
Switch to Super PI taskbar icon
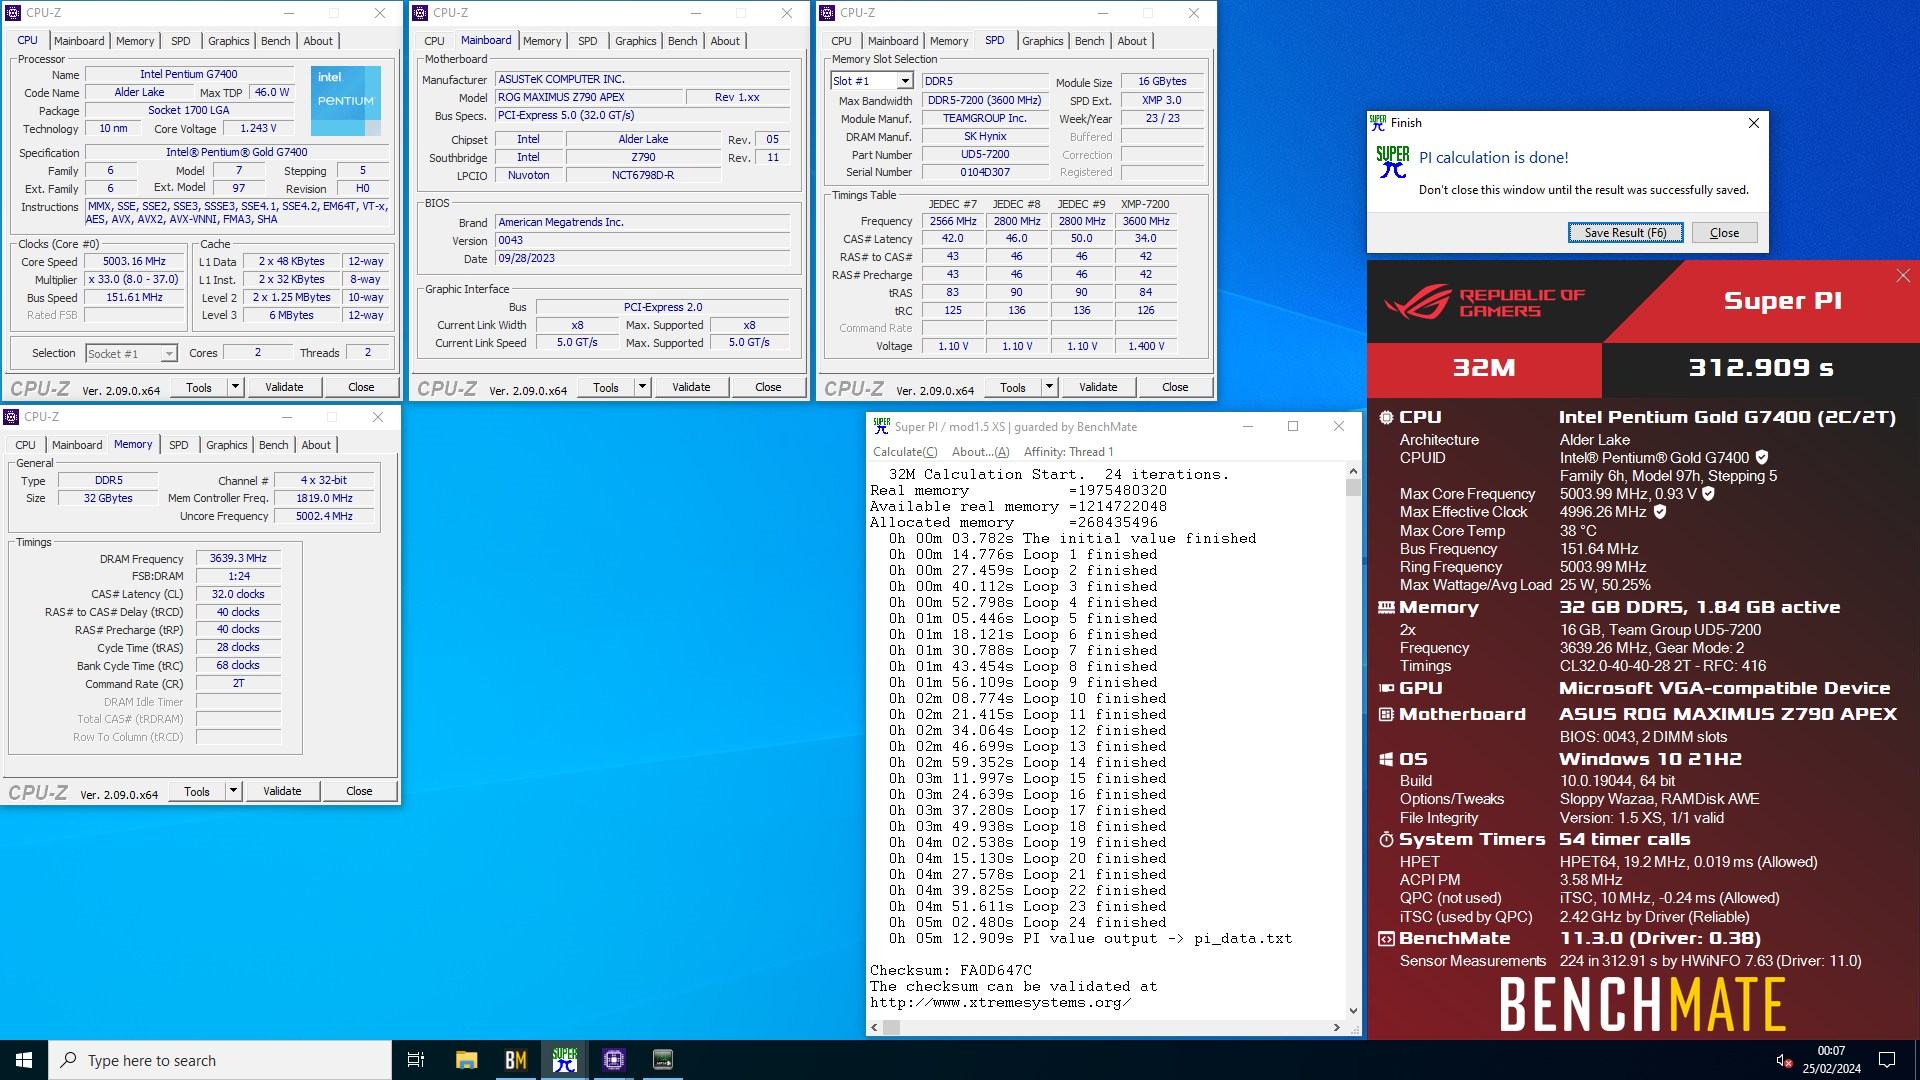564,1060
